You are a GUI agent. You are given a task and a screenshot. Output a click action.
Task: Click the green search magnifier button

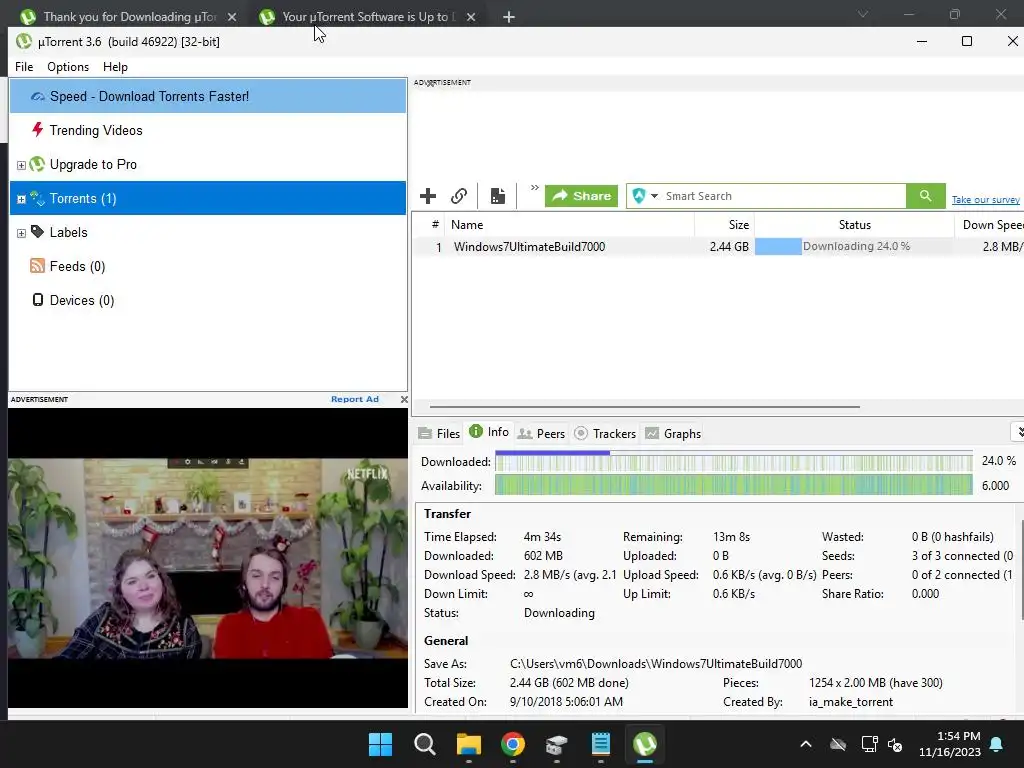pyautogui.click(x=925, y=196)
